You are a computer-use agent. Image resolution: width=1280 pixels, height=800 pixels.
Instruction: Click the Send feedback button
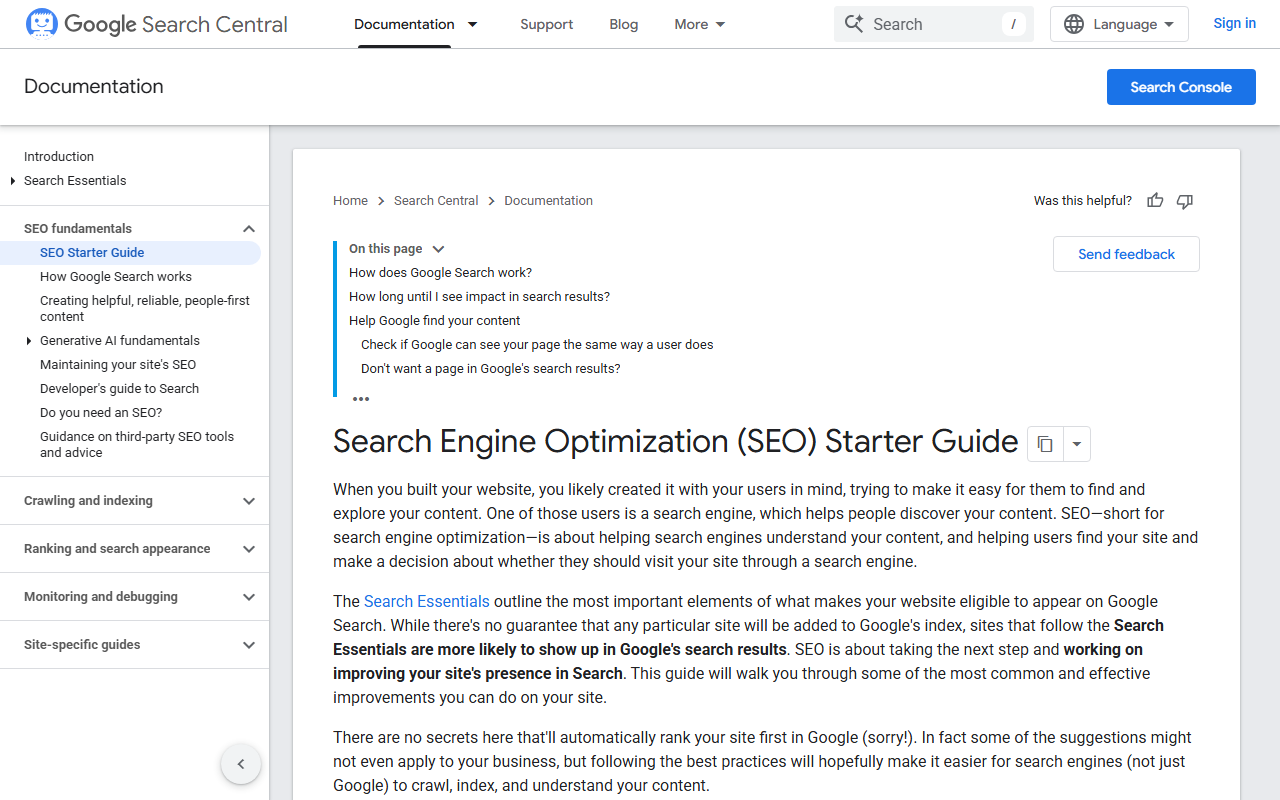tap(1126, 254)
